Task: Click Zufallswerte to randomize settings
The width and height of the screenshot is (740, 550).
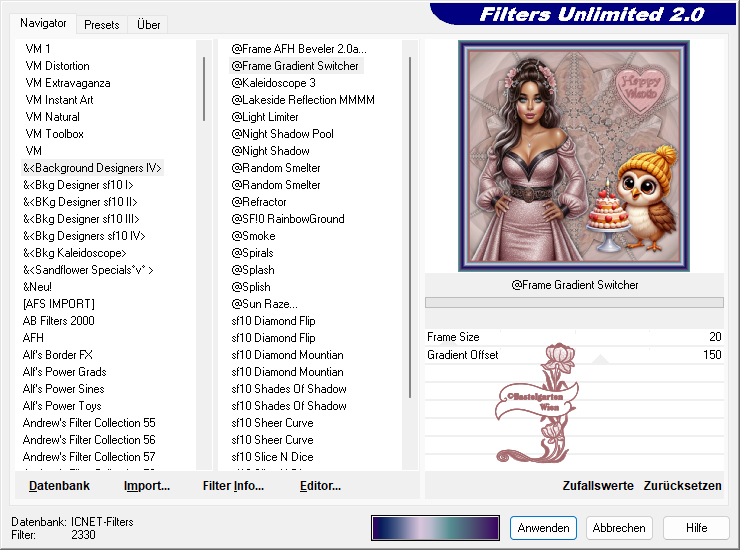Action: [x=598, y=486]
